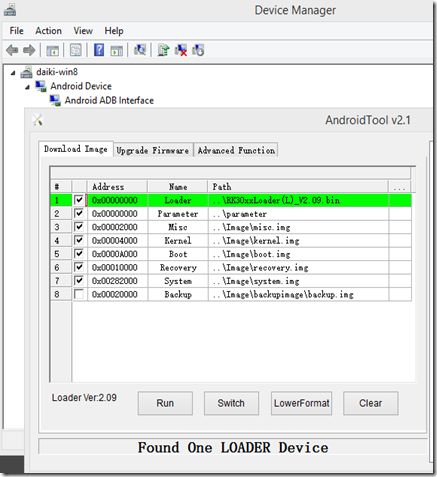Toggle the console tree toolbar icon
437x477 pixels.
pyautogui.click(x=52, y=51)
